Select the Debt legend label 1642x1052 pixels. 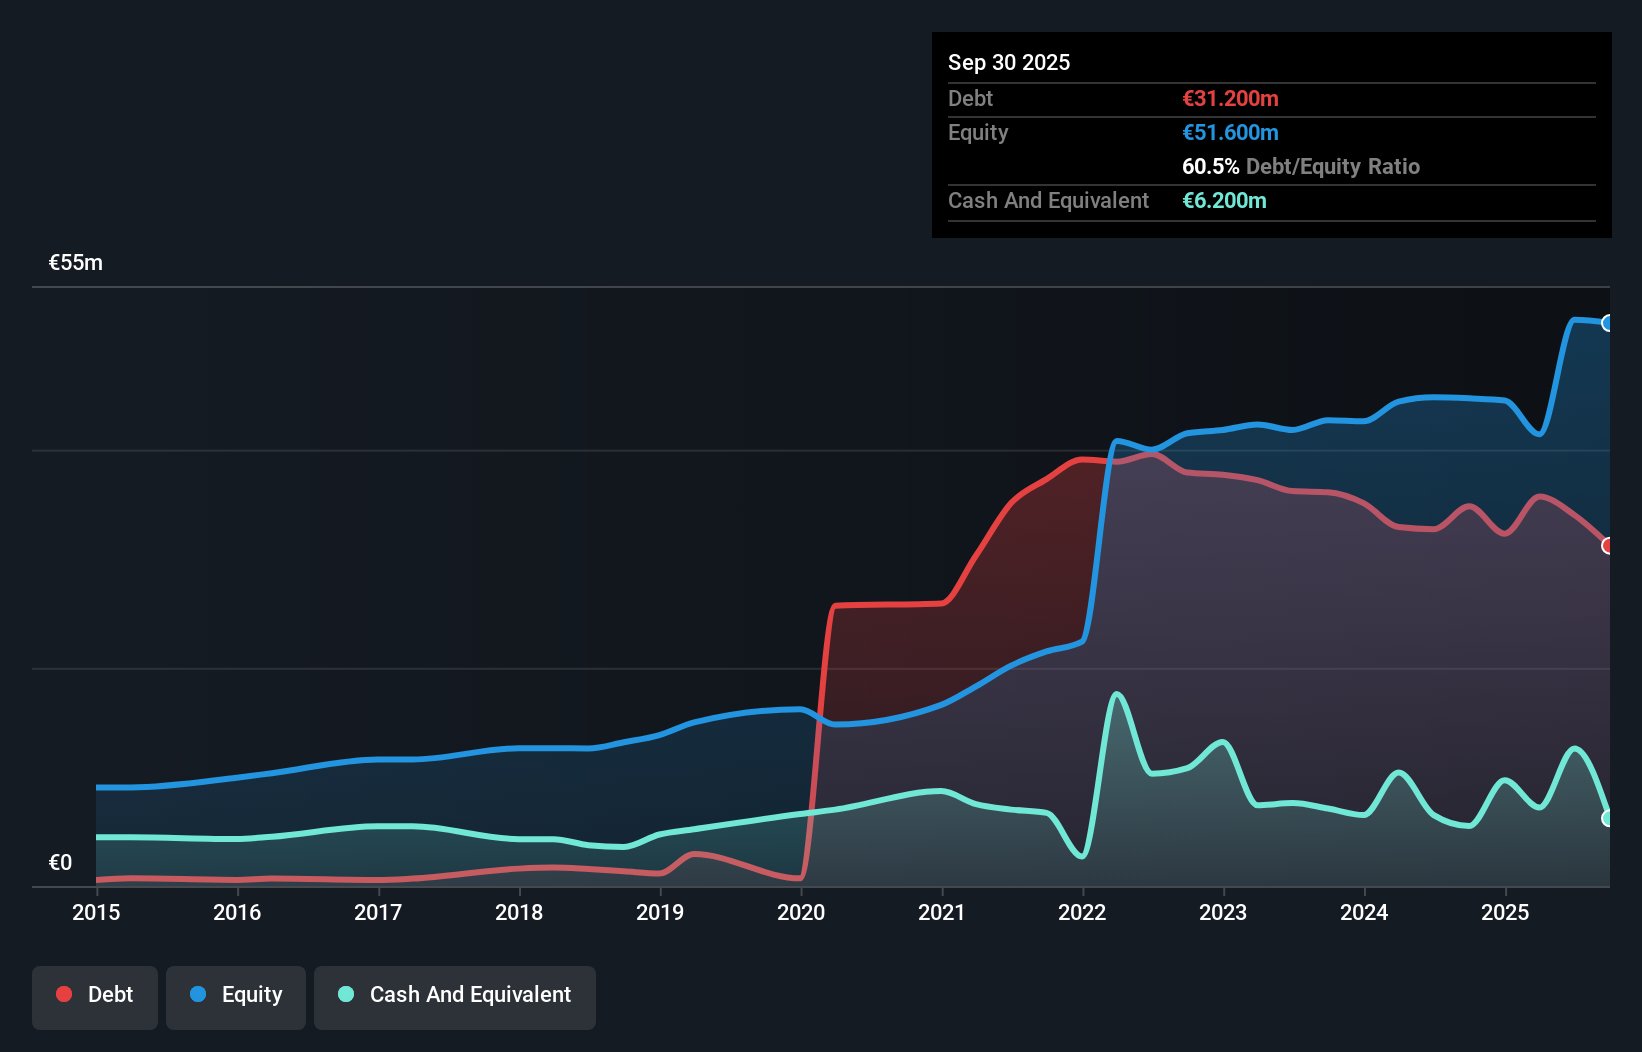(110, 994)
